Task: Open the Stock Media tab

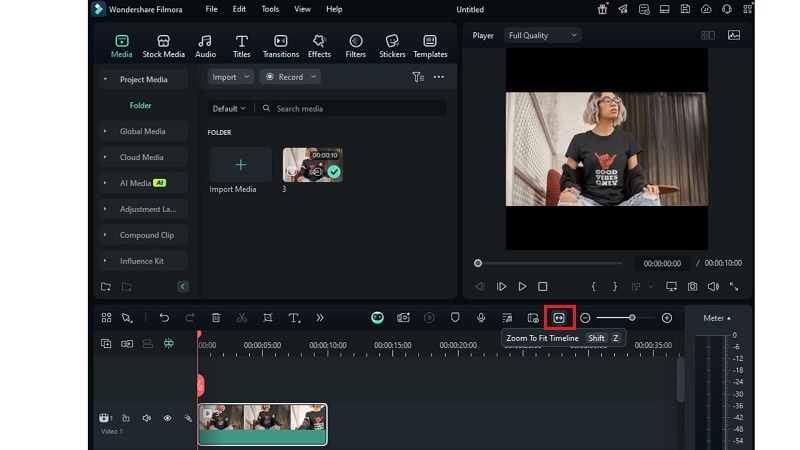Action: 163,46
